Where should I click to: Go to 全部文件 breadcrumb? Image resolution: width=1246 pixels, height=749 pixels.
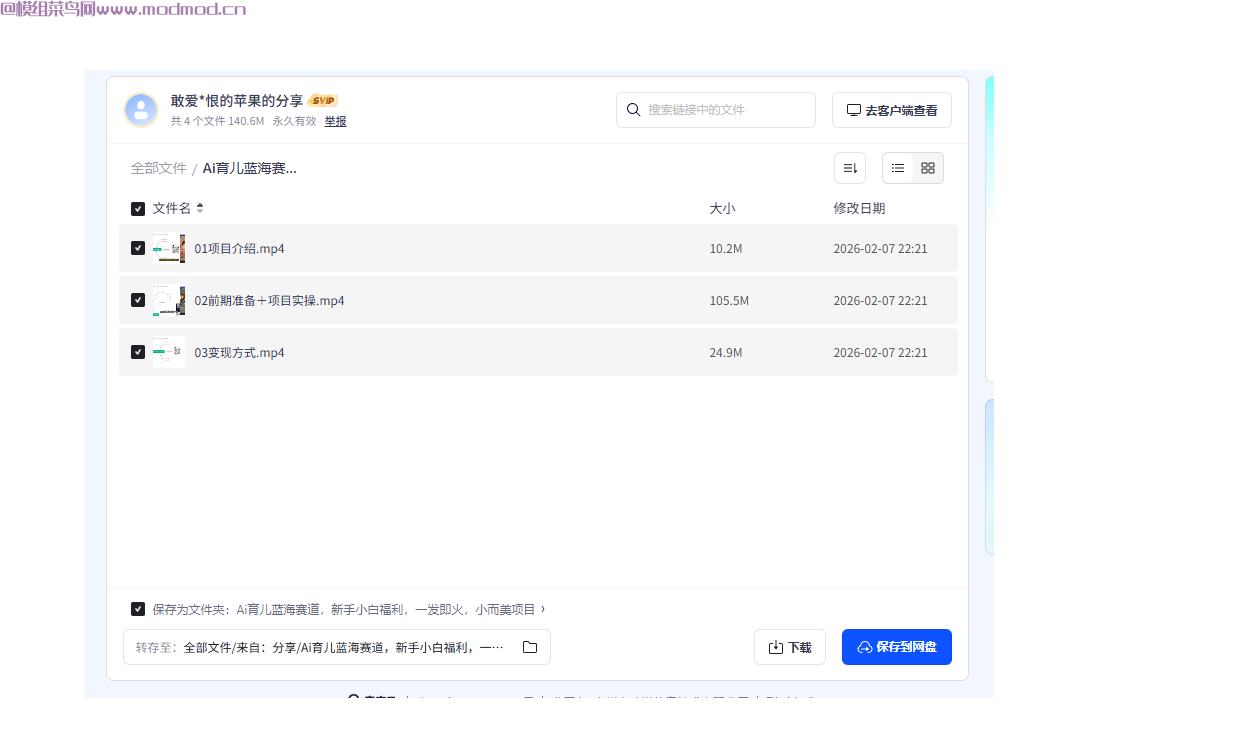coord(159,168)
